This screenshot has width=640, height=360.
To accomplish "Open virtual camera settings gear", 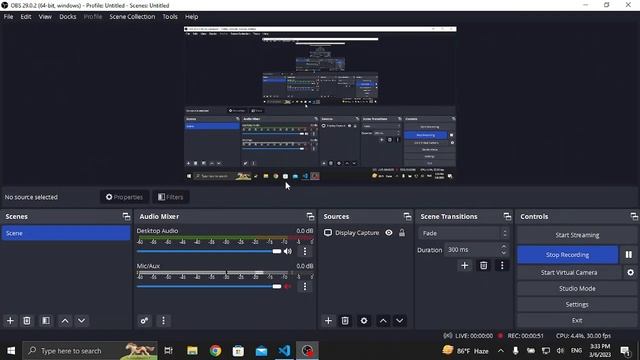I will pyautogui.click(x=630, y=272).
